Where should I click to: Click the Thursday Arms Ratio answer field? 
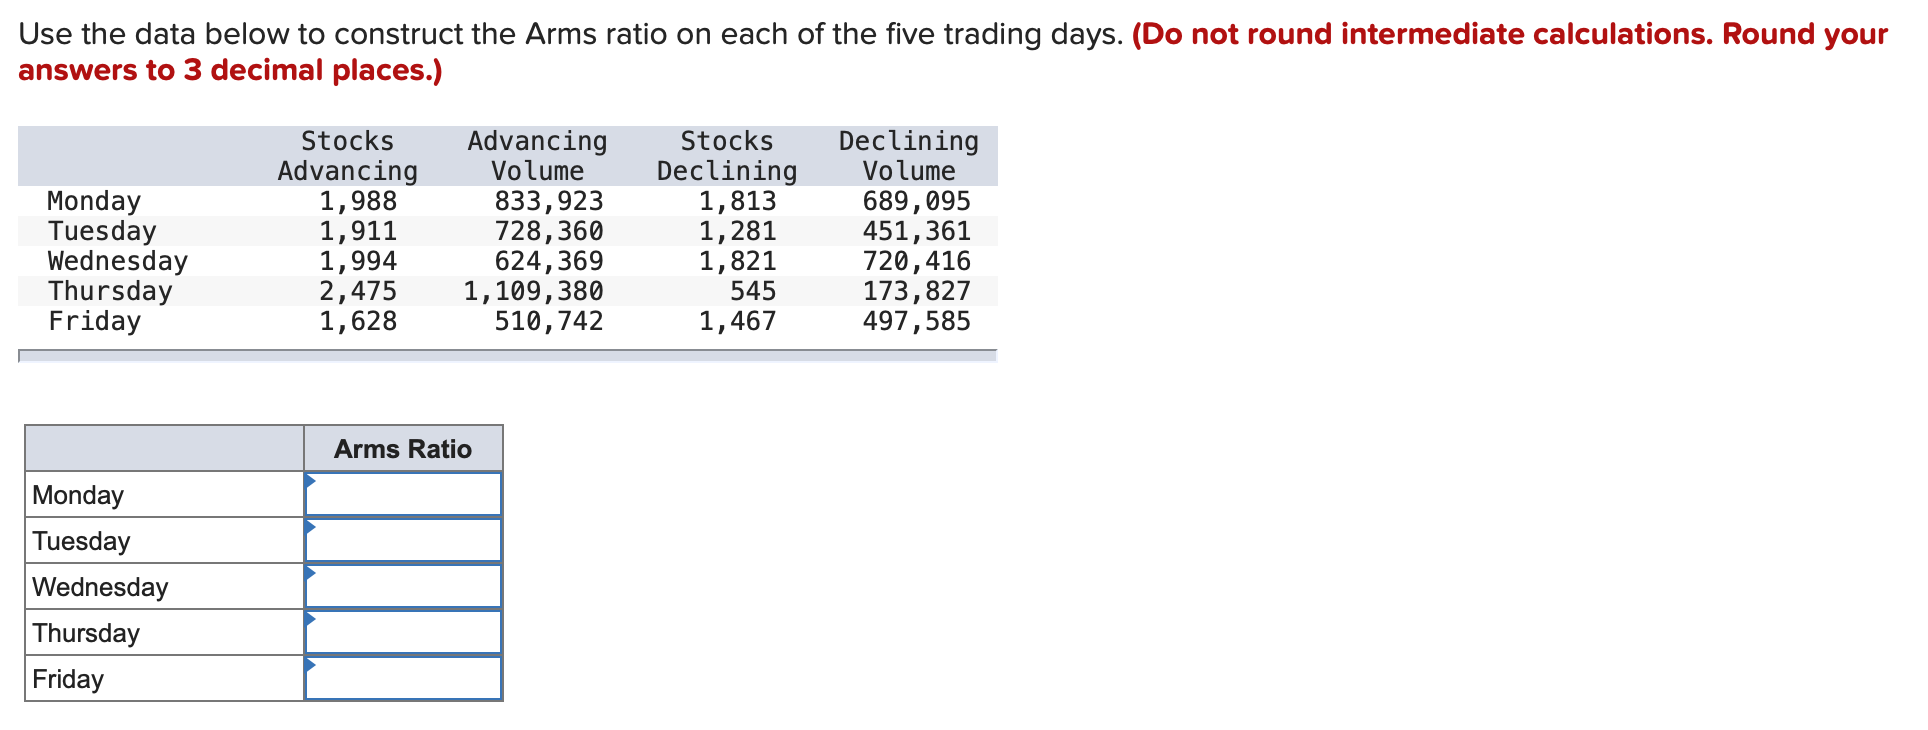[403, 632]
